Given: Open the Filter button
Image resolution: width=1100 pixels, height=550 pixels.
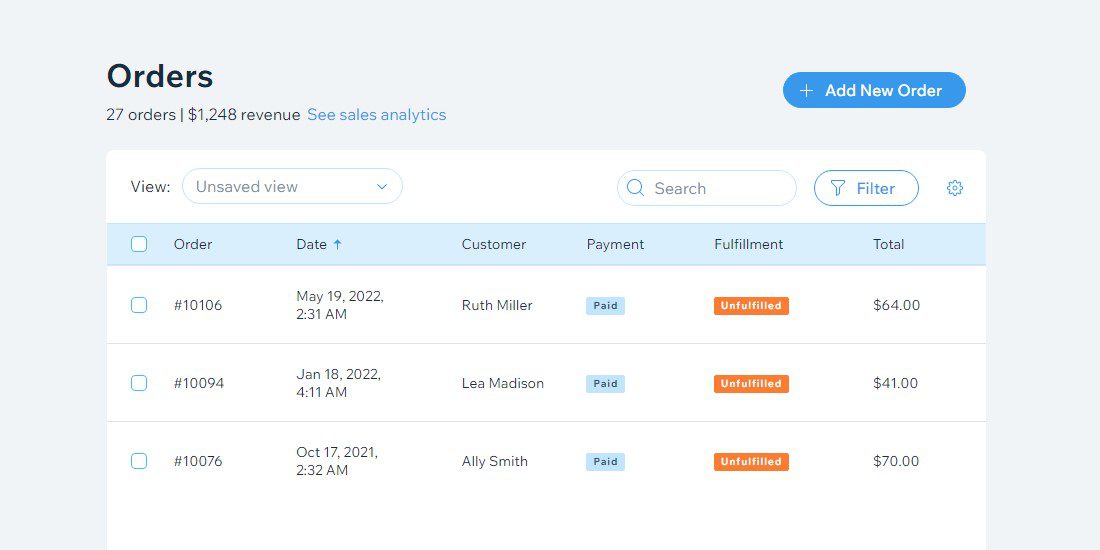Looking at the screenshot, I should click(866, 188).
